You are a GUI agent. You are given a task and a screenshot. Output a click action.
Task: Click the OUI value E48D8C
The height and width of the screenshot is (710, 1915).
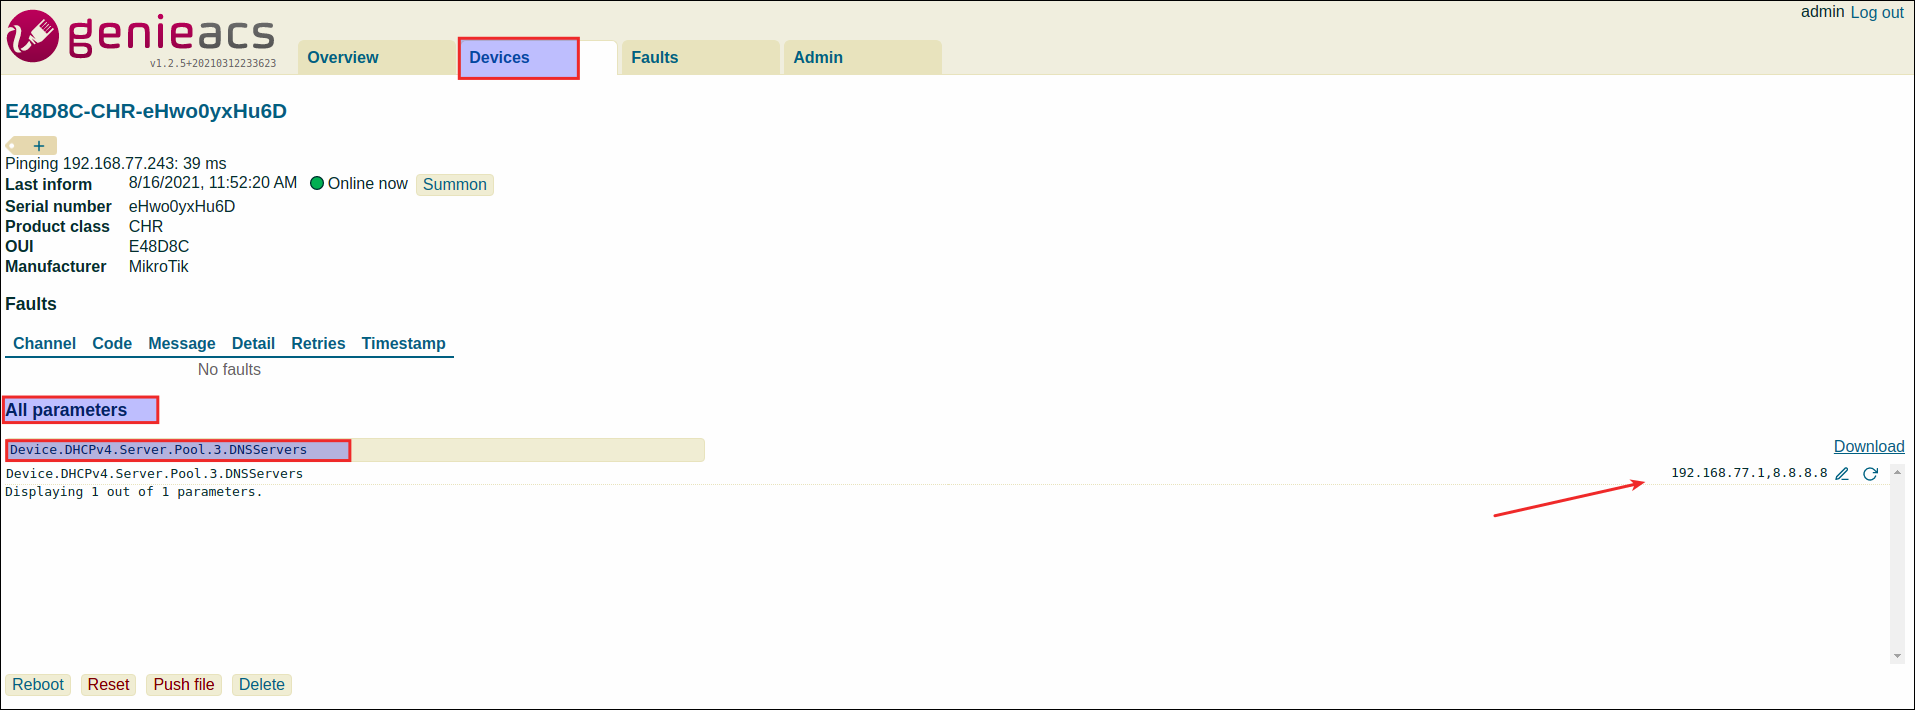[159, 247]
